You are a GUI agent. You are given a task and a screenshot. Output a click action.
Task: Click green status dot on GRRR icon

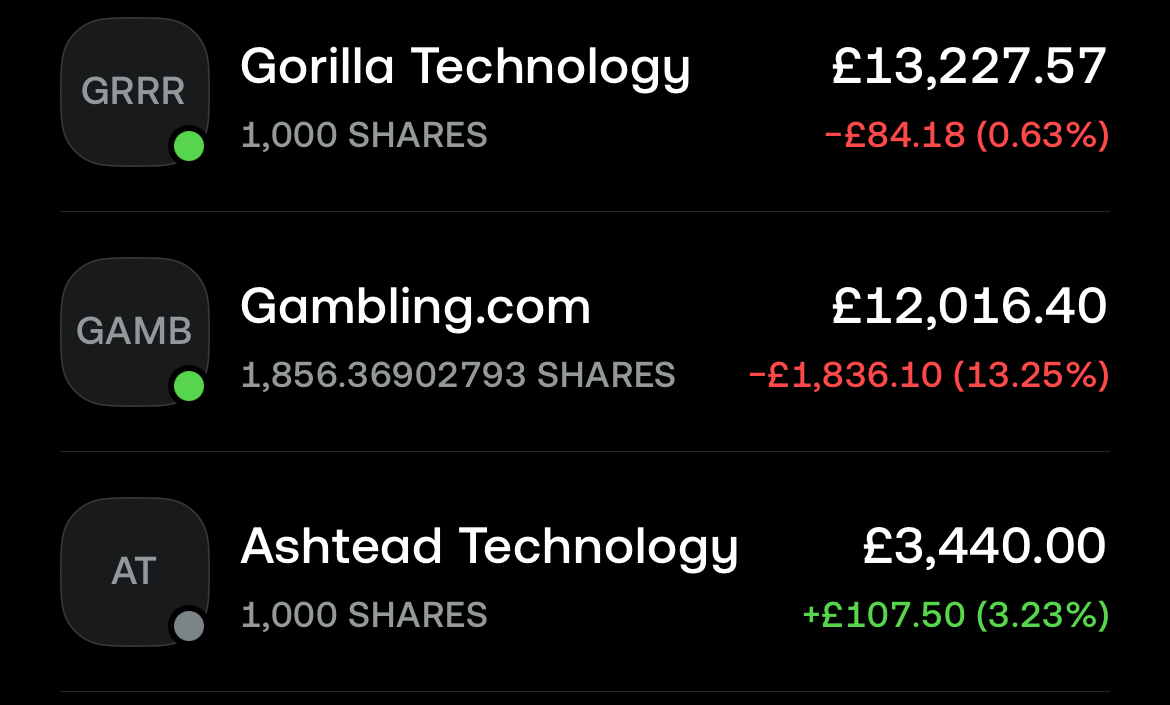(189, 147)
